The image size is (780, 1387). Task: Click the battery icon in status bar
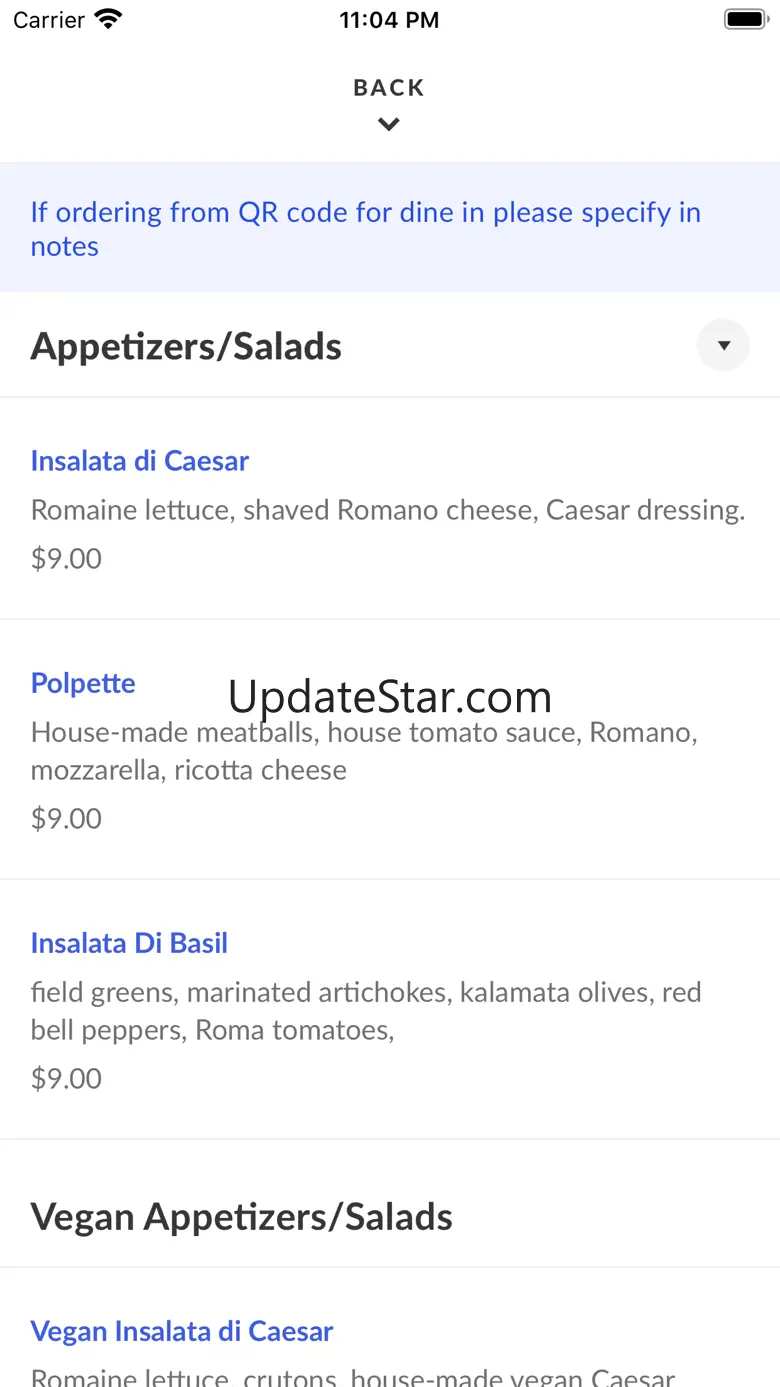744,19
